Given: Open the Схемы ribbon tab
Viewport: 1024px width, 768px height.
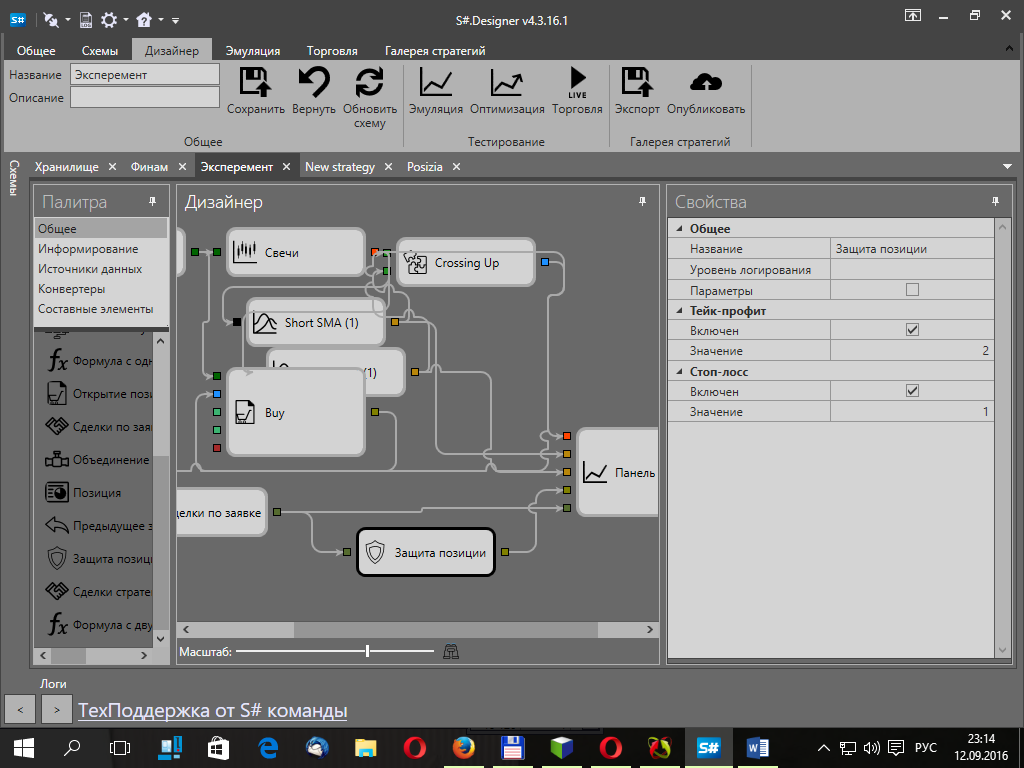Looking at the screenshot, I should (100, 51).
